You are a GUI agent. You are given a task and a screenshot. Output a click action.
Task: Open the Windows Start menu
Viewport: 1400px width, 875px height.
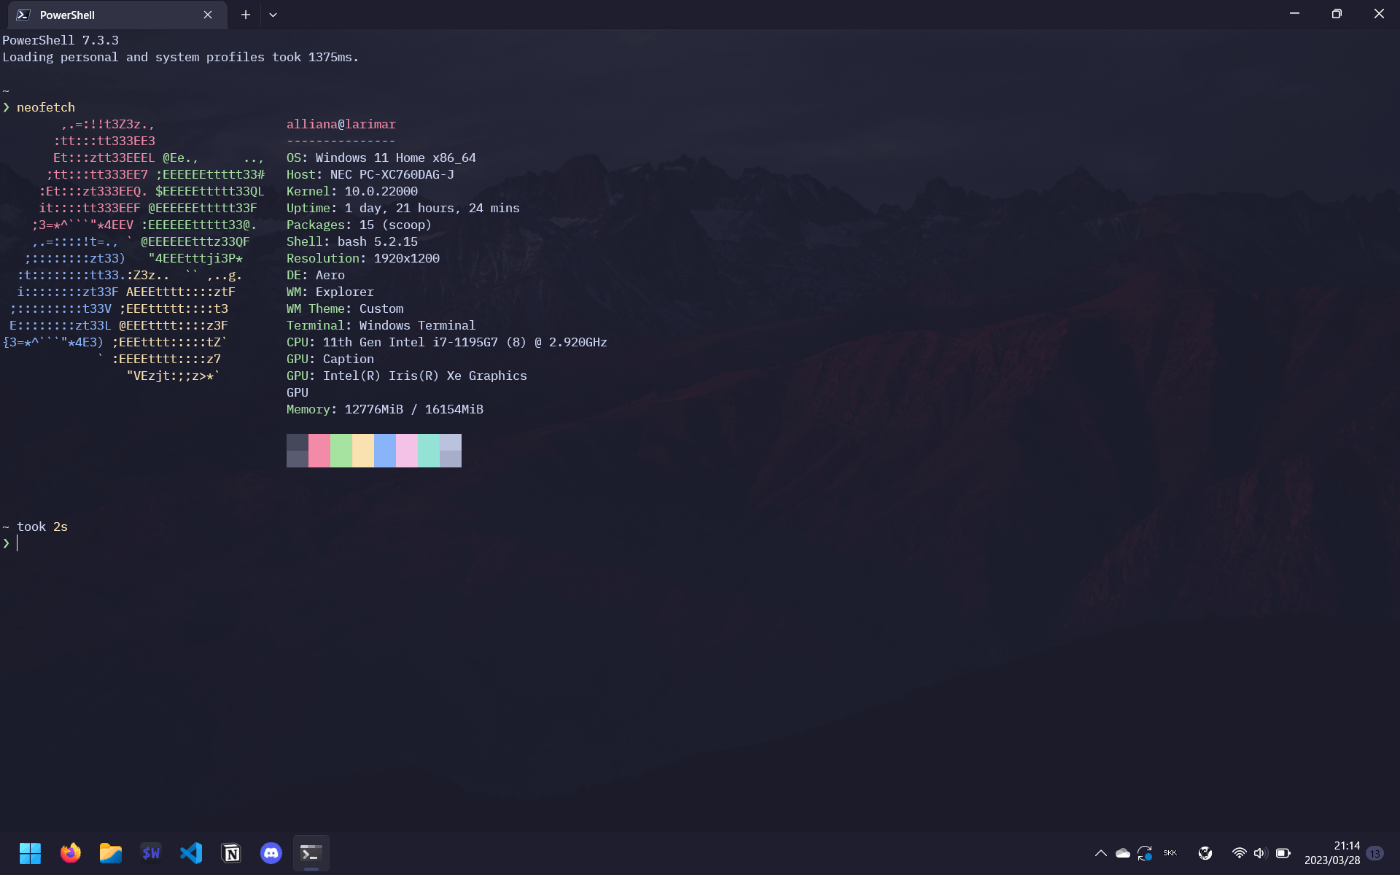(30, 853)
